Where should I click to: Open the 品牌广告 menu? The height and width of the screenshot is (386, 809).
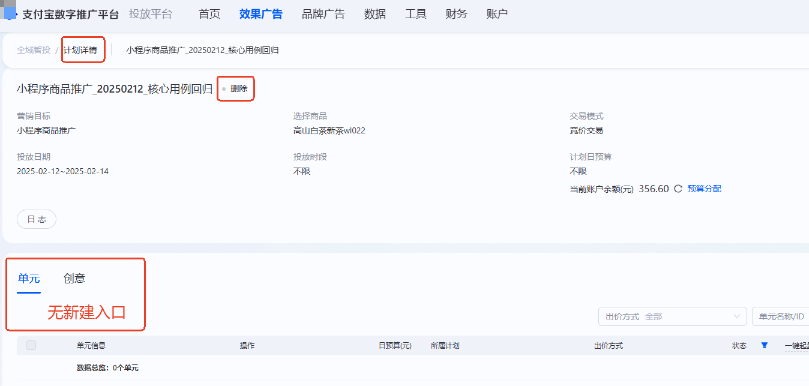click(x=323, y=14)
